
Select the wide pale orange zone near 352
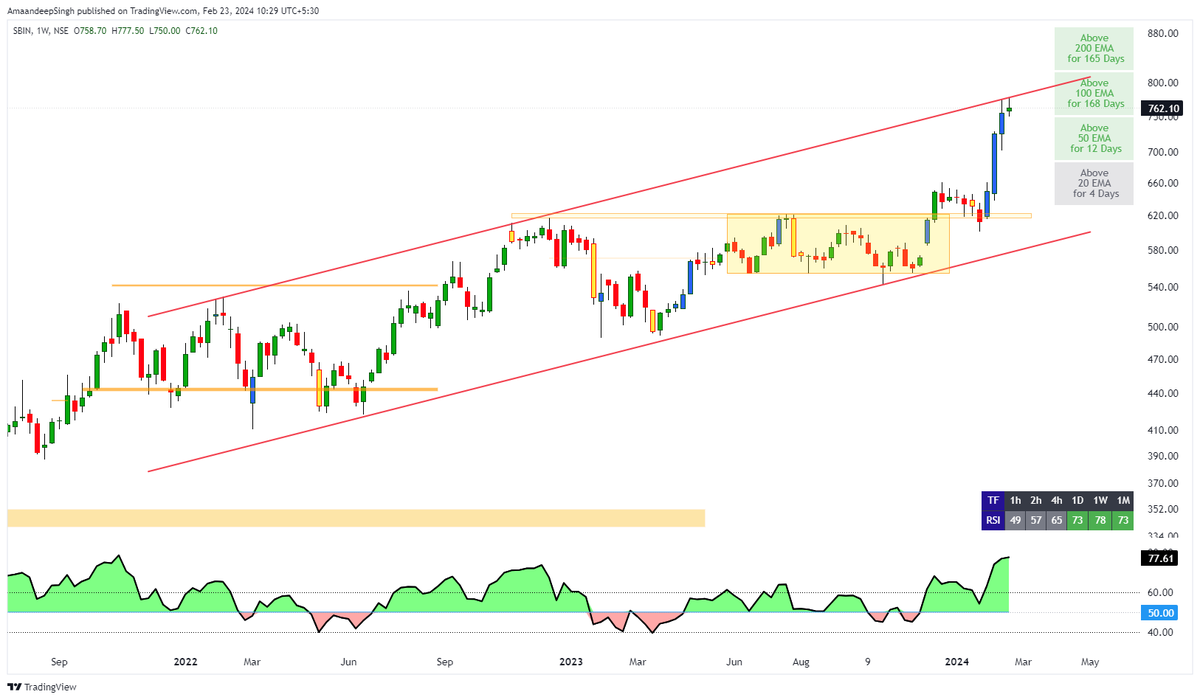(x=356, y=517)
